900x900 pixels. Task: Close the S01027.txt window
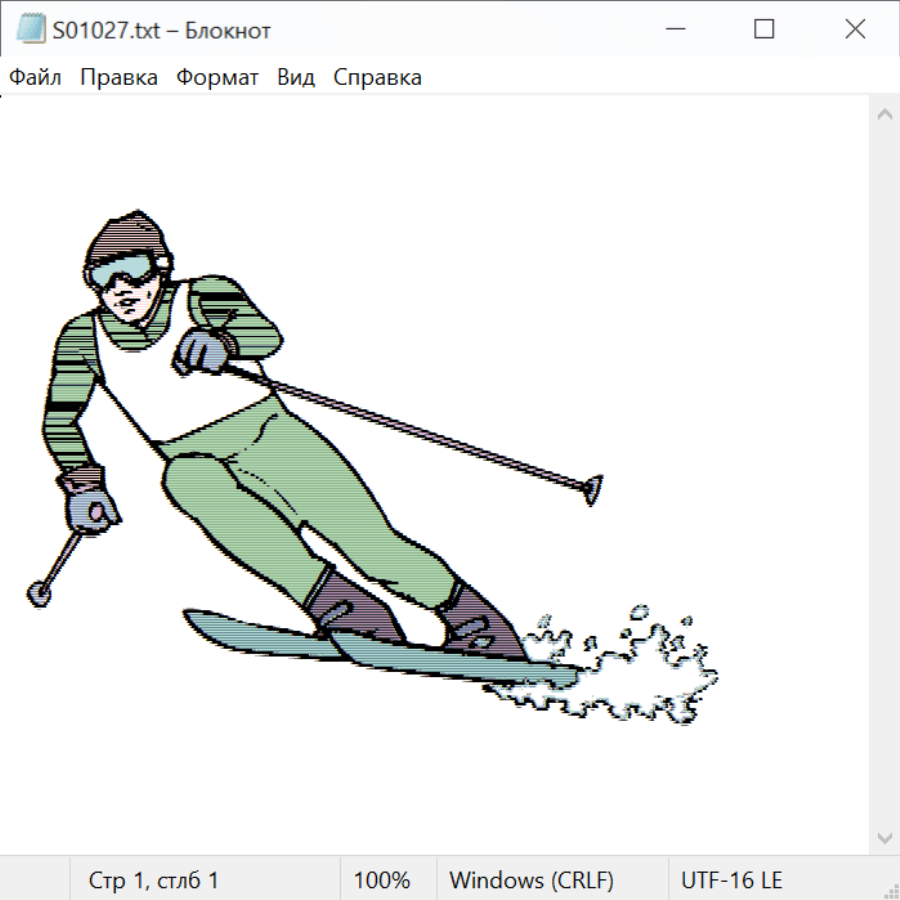[855, 30]
